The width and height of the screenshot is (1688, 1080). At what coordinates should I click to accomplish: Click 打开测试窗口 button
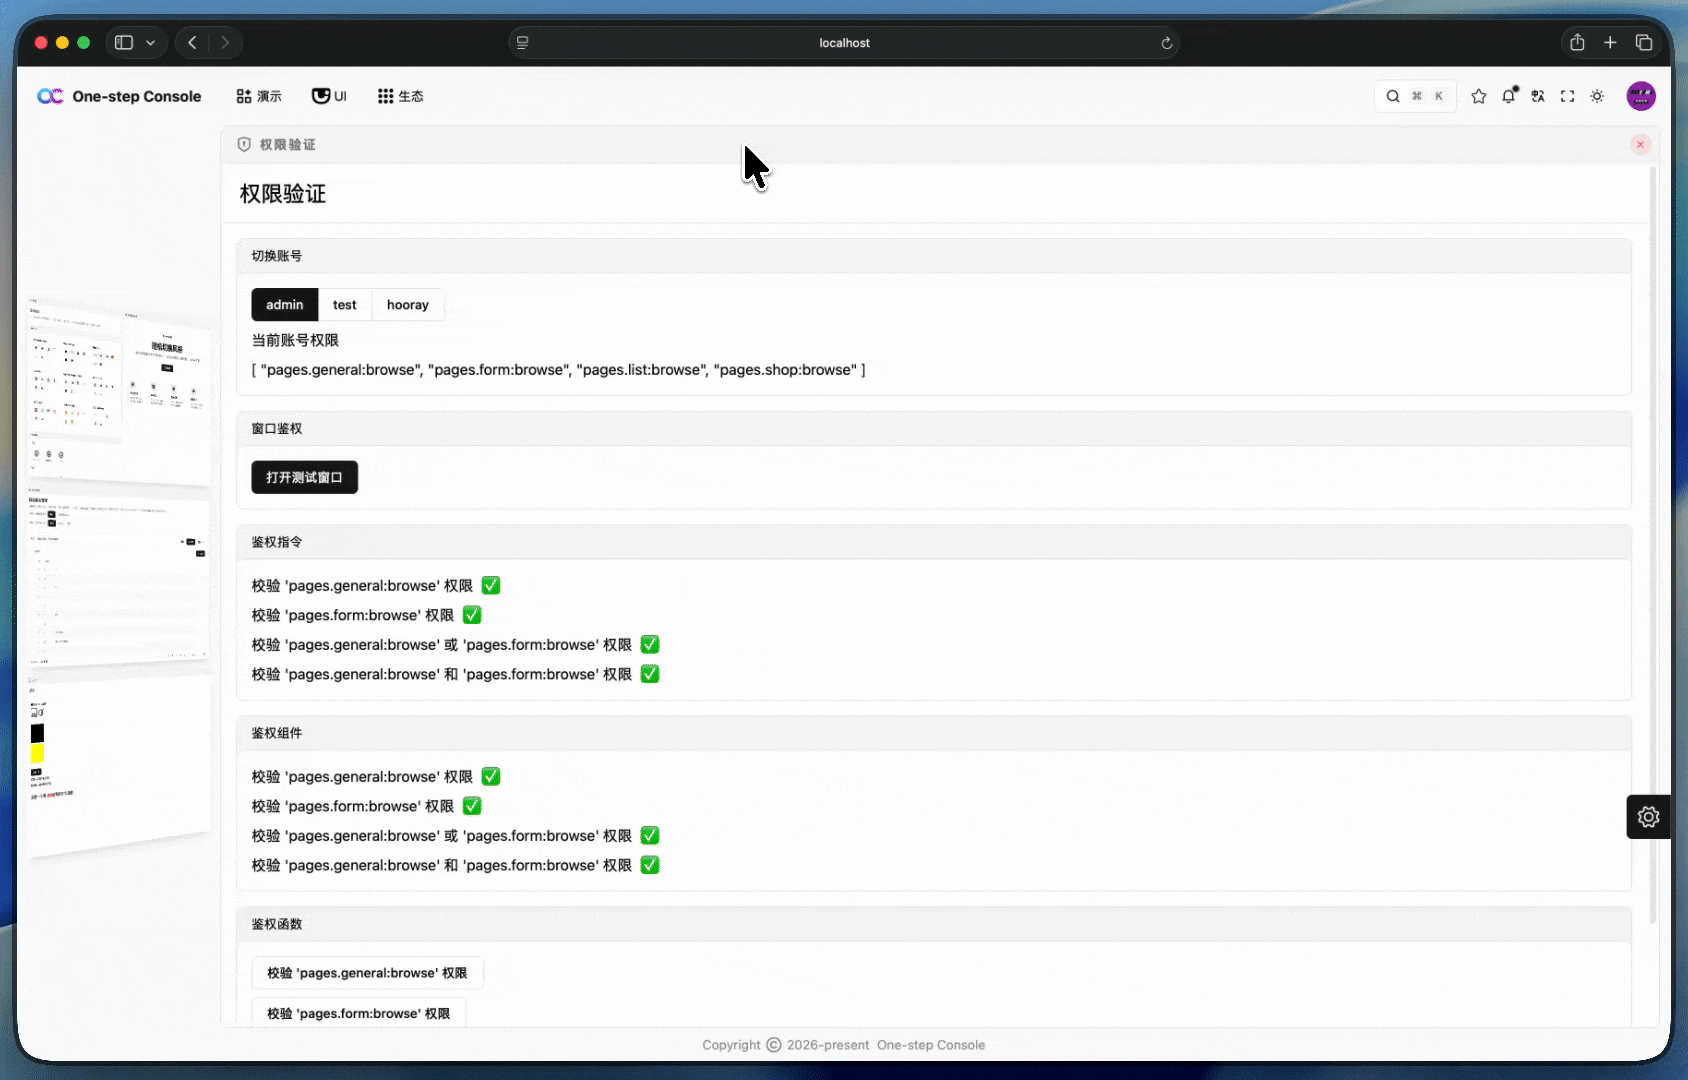pyautogui.click(x=305, y=478)
